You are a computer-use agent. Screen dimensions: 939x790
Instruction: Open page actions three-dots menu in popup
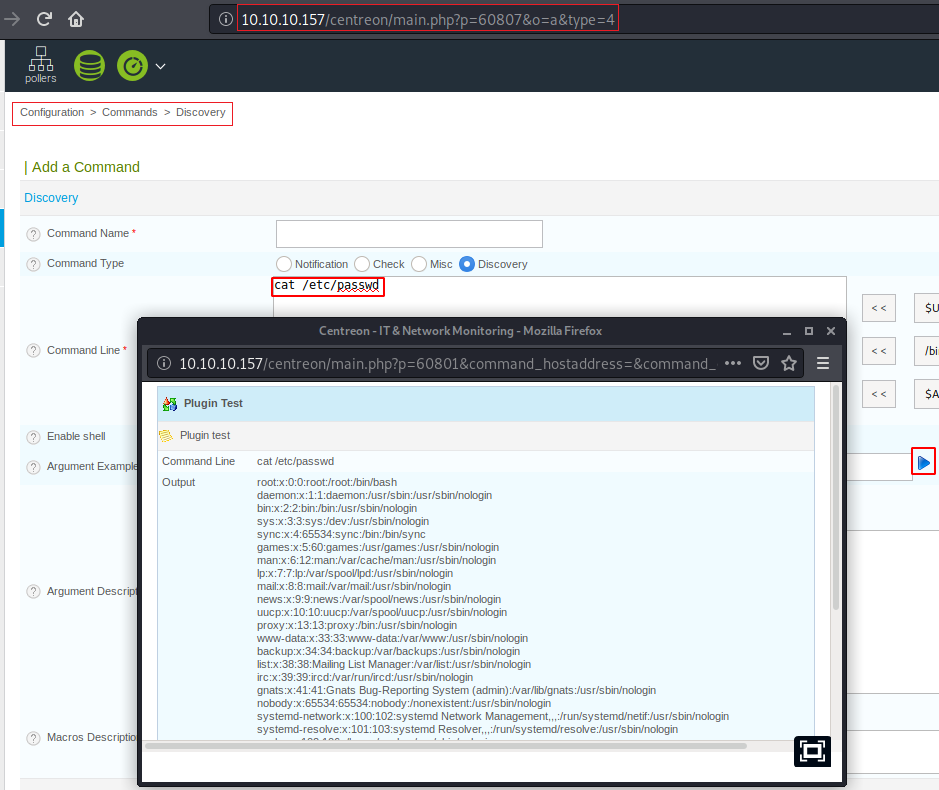[733, 363]
